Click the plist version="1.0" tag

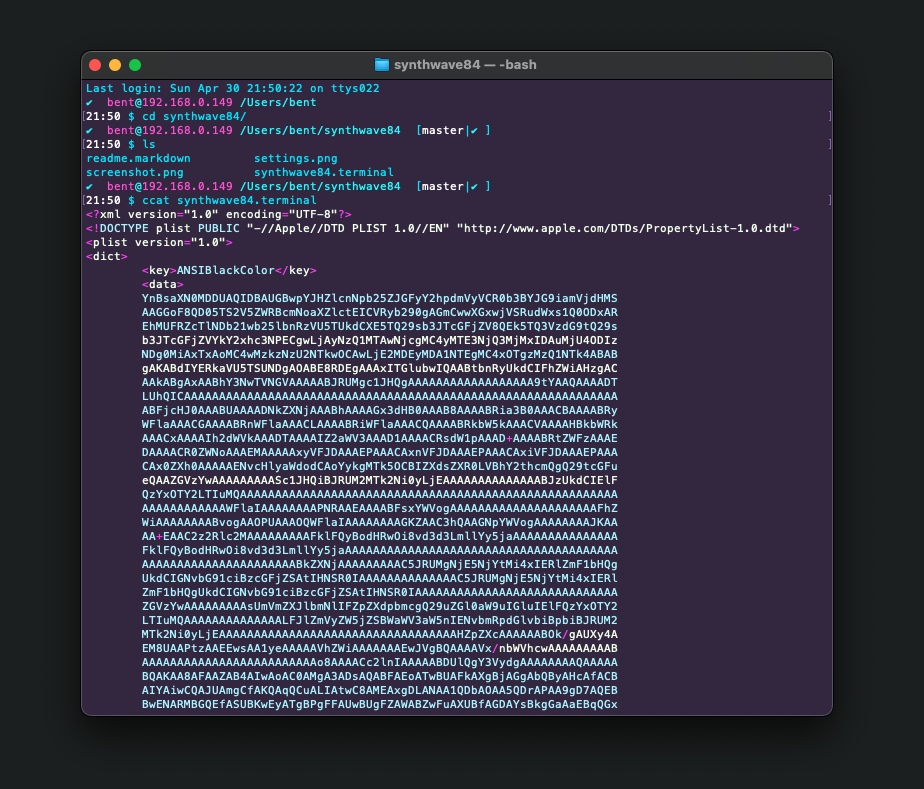(159, 243)
